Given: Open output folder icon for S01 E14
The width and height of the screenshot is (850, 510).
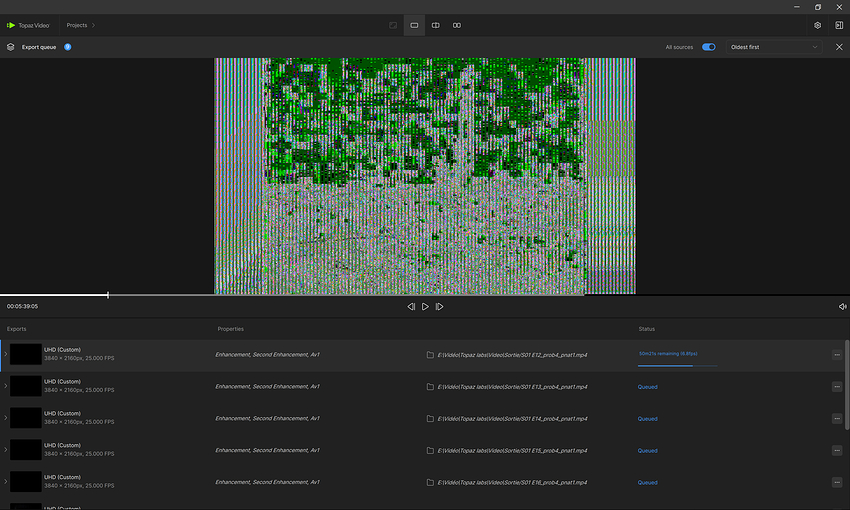Looking at the screenshot, I should click(430, 418).
